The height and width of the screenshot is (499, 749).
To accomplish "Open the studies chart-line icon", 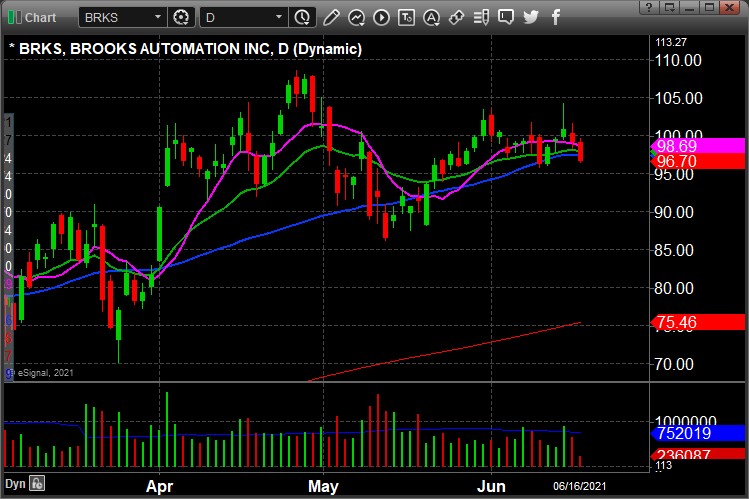I will click(356, 18).
